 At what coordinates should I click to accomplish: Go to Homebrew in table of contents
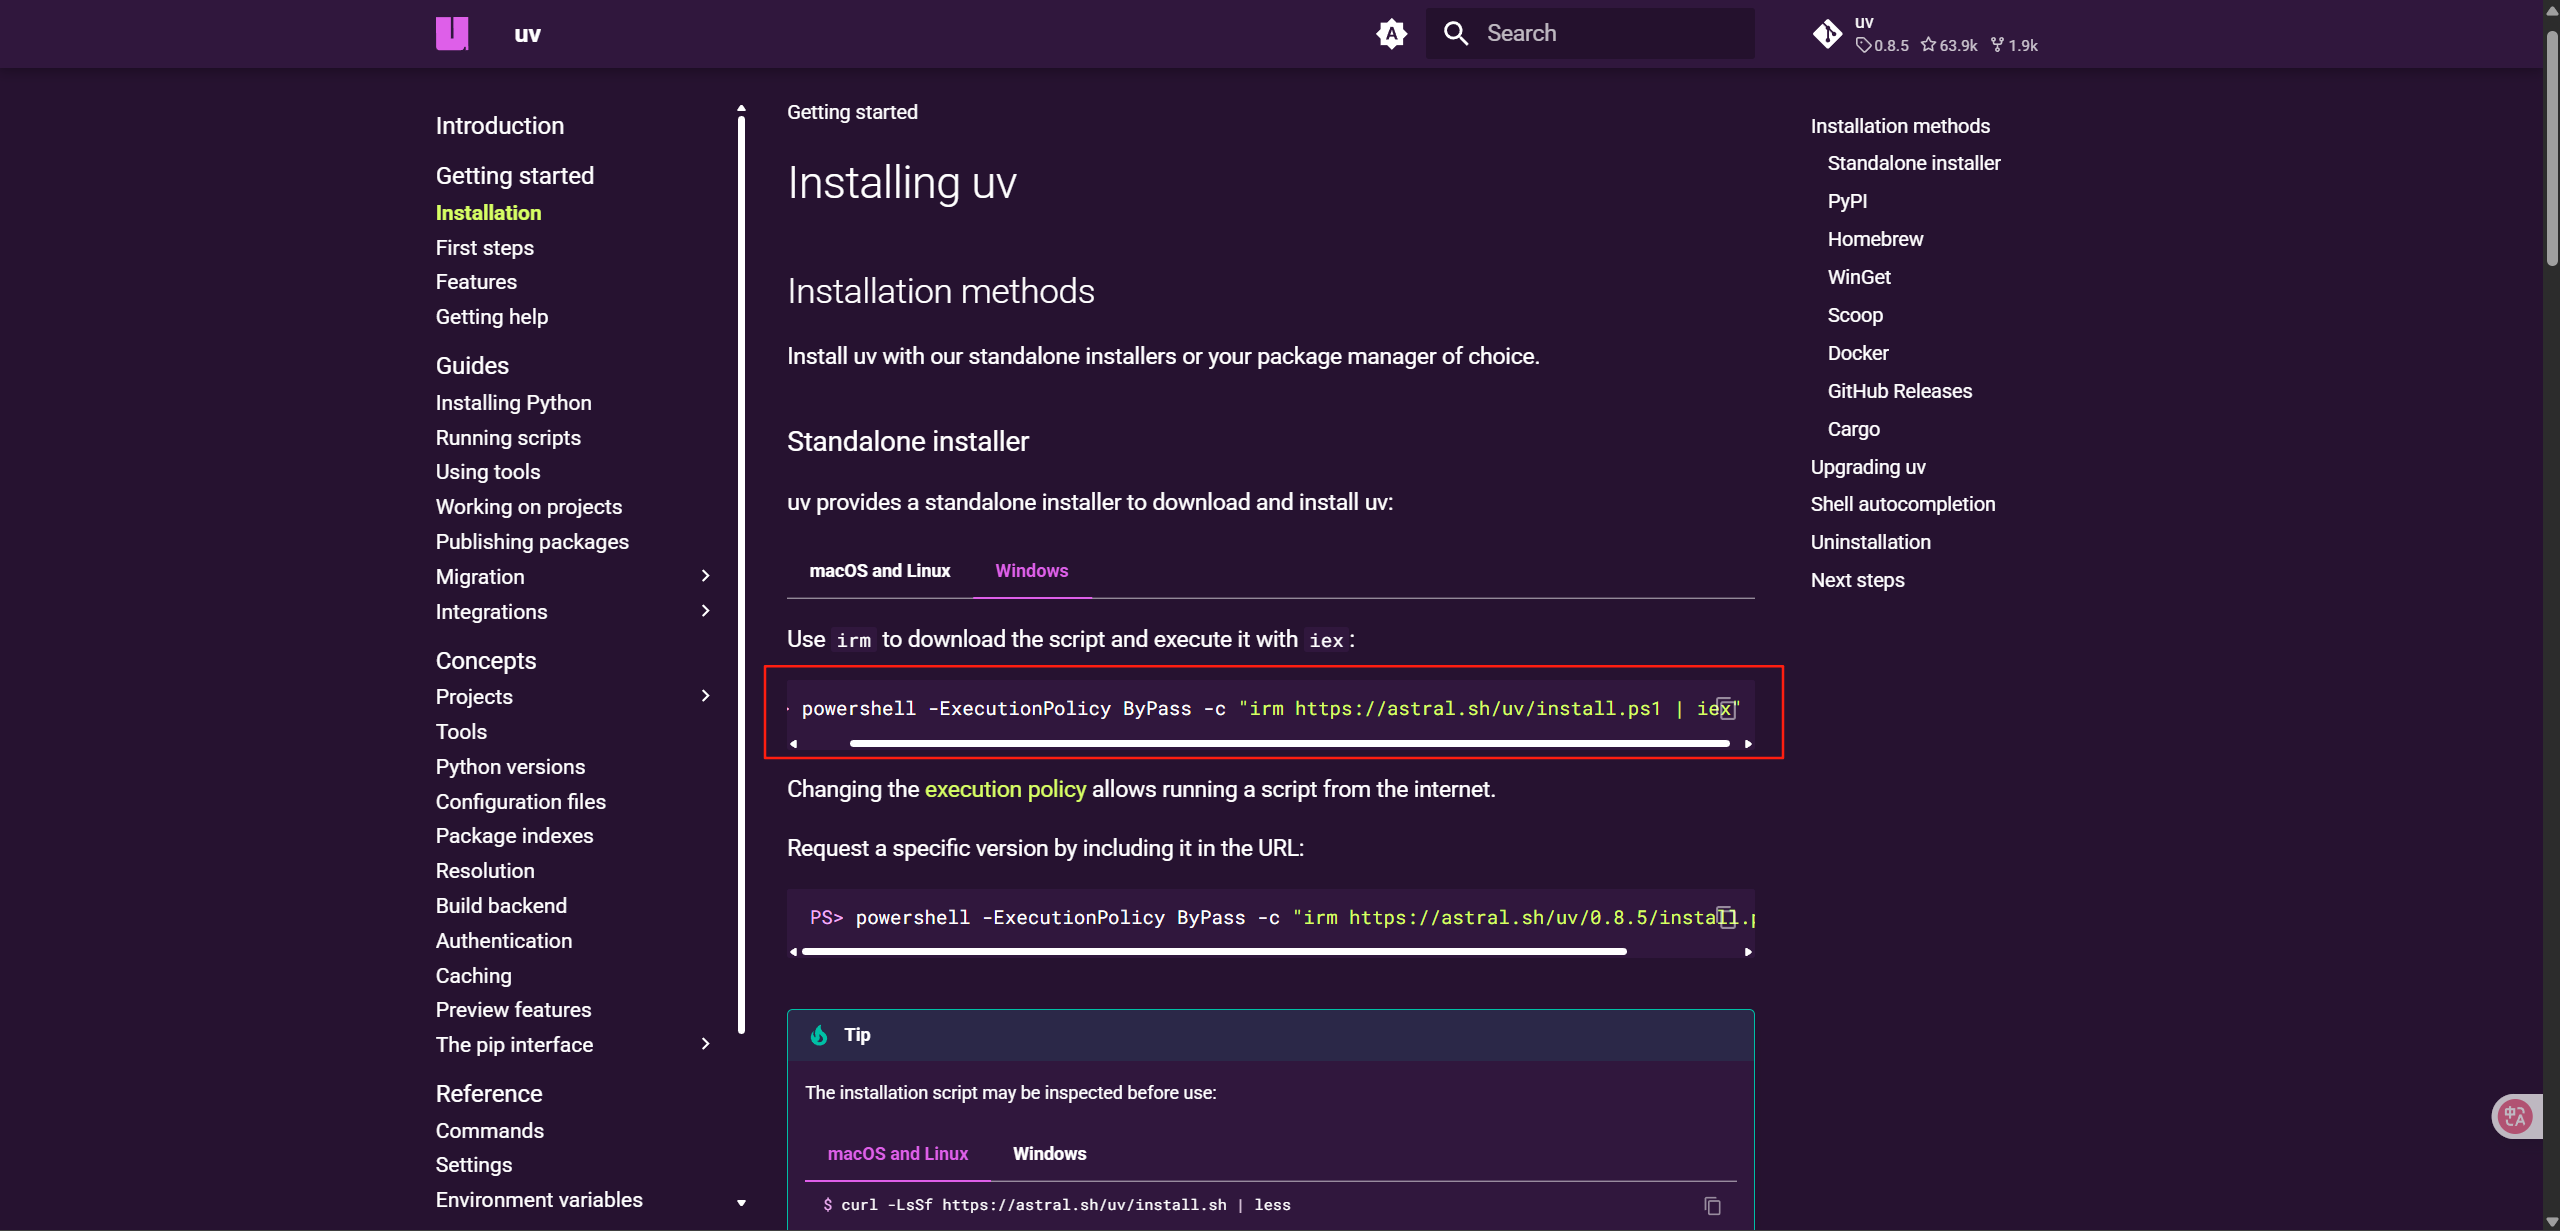[1874, 239]
